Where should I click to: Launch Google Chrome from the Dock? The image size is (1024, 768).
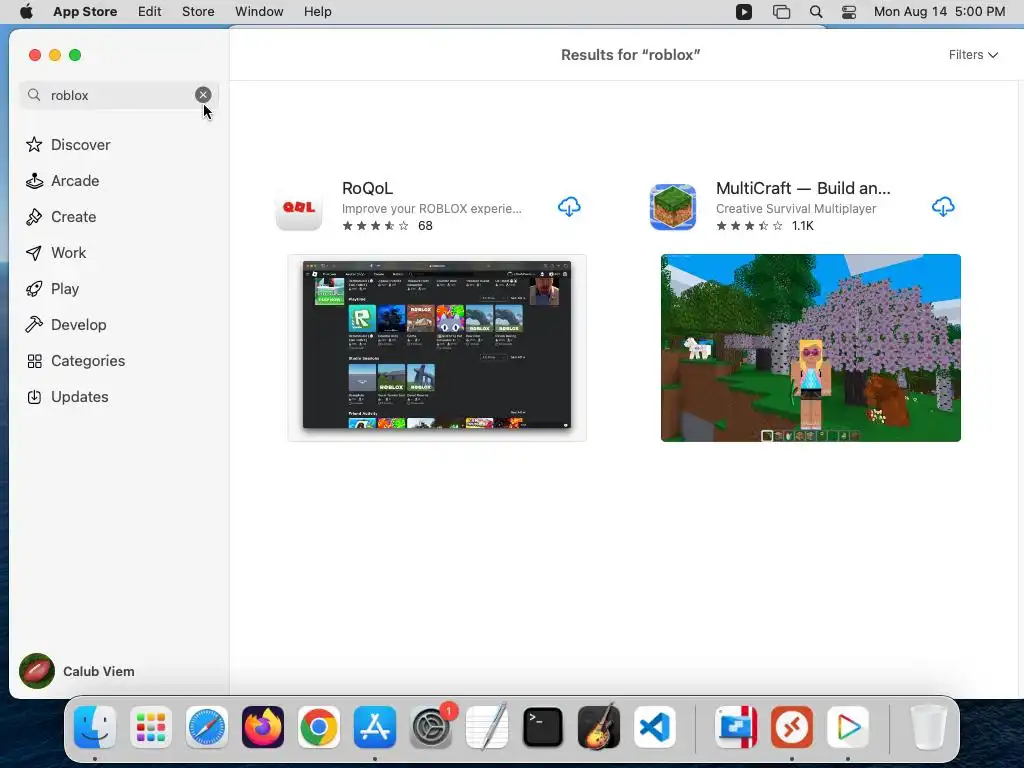click(x=319, y=727)
